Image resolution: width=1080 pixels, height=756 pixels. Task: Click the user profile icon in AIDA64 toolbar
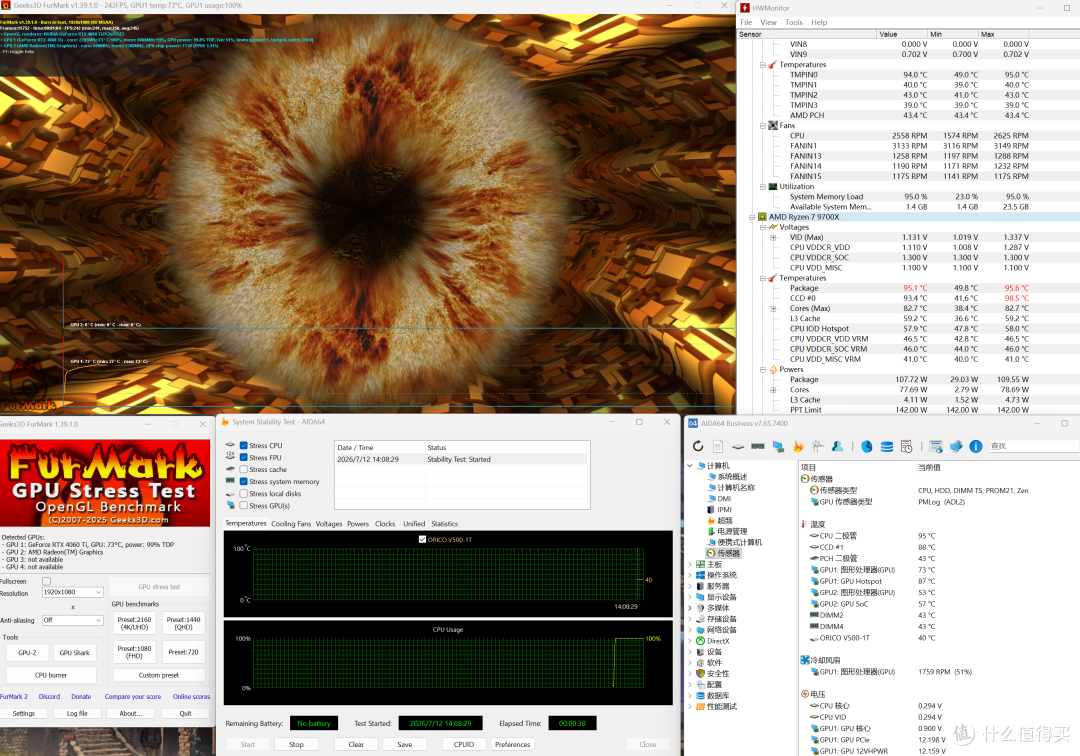coord(838,446)
